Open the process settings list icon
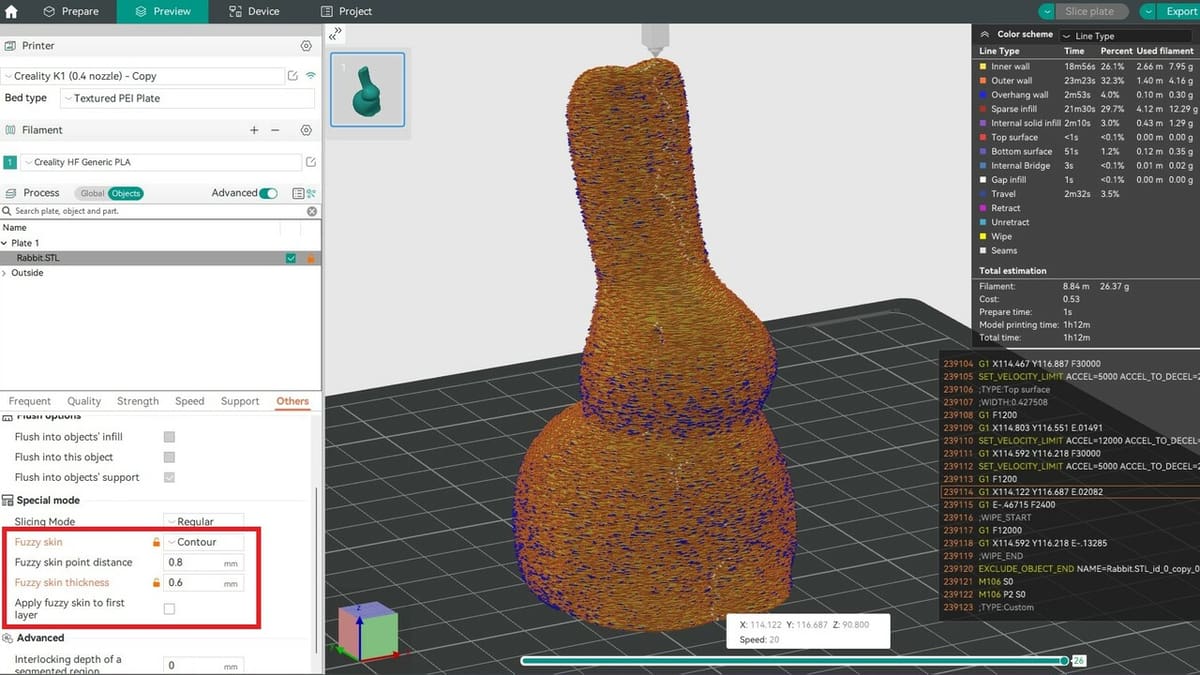The height and width of the screenshot is (675, 1200). point(297,193)
